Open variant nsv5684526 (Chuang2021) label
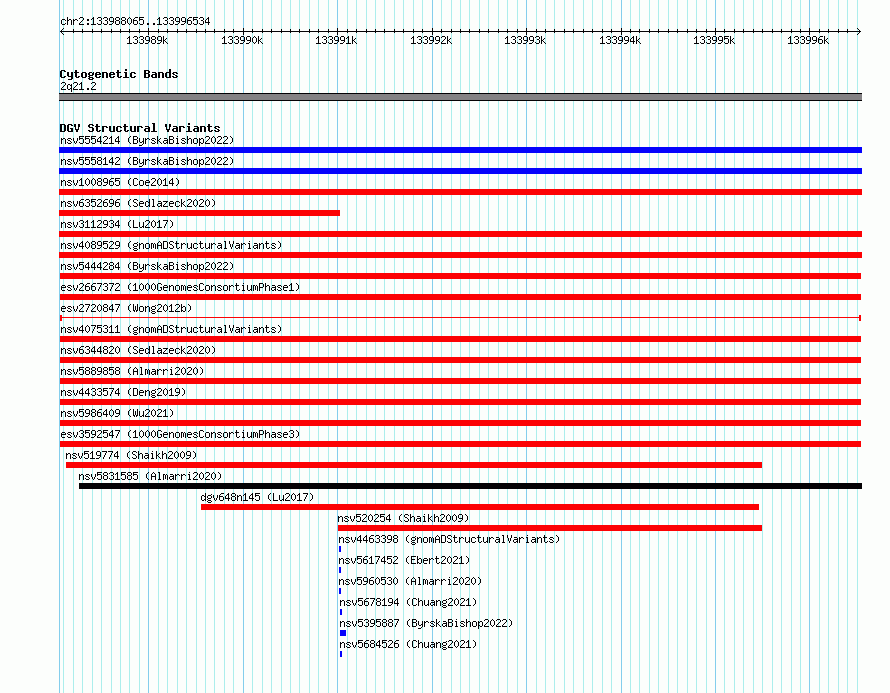Screen dimensions: 890x693 408,644
